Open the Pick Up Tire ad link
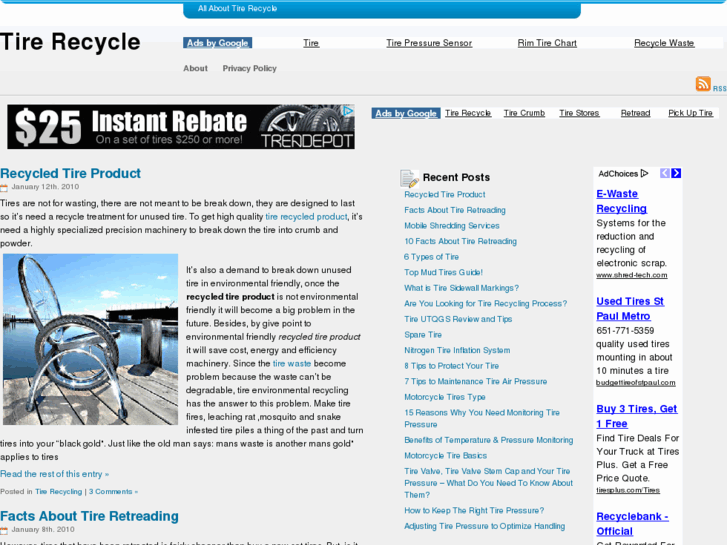This screenshot has width=727, height=545. pos(690,113)
